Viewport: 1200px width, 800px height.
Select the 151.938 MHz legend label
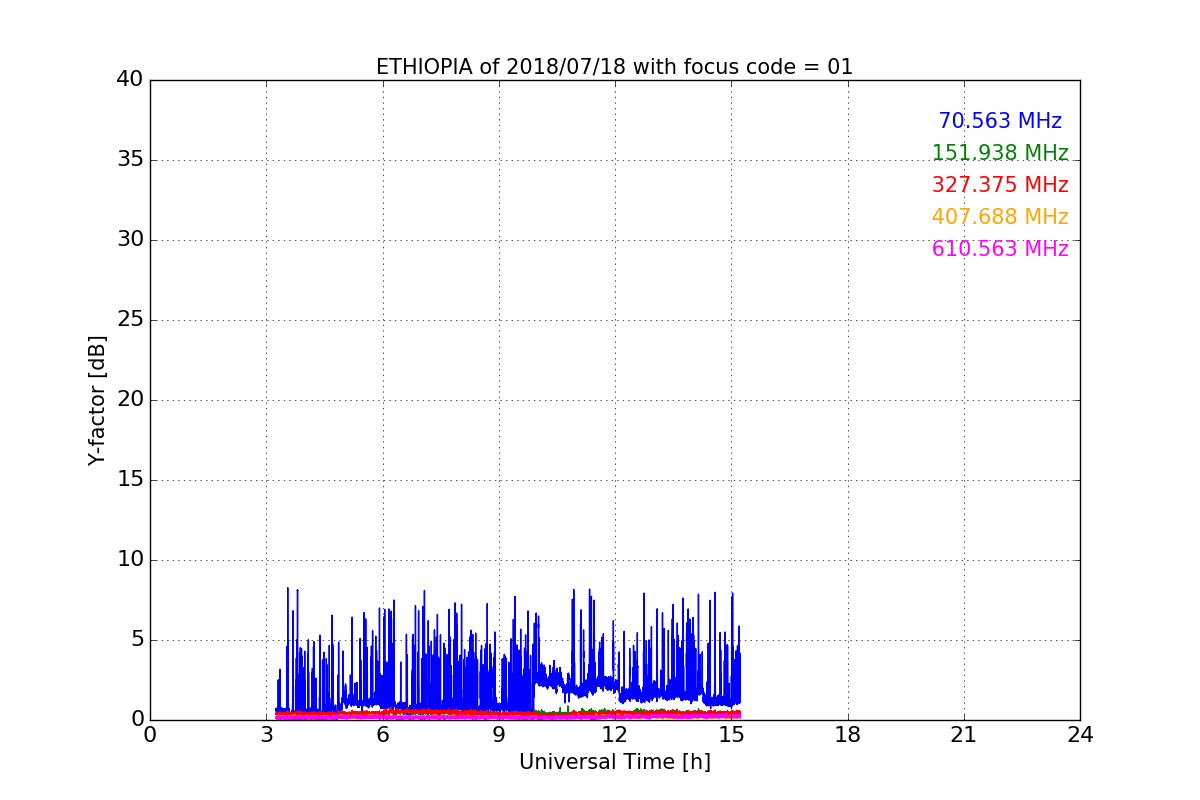(x=1000, y=153)
